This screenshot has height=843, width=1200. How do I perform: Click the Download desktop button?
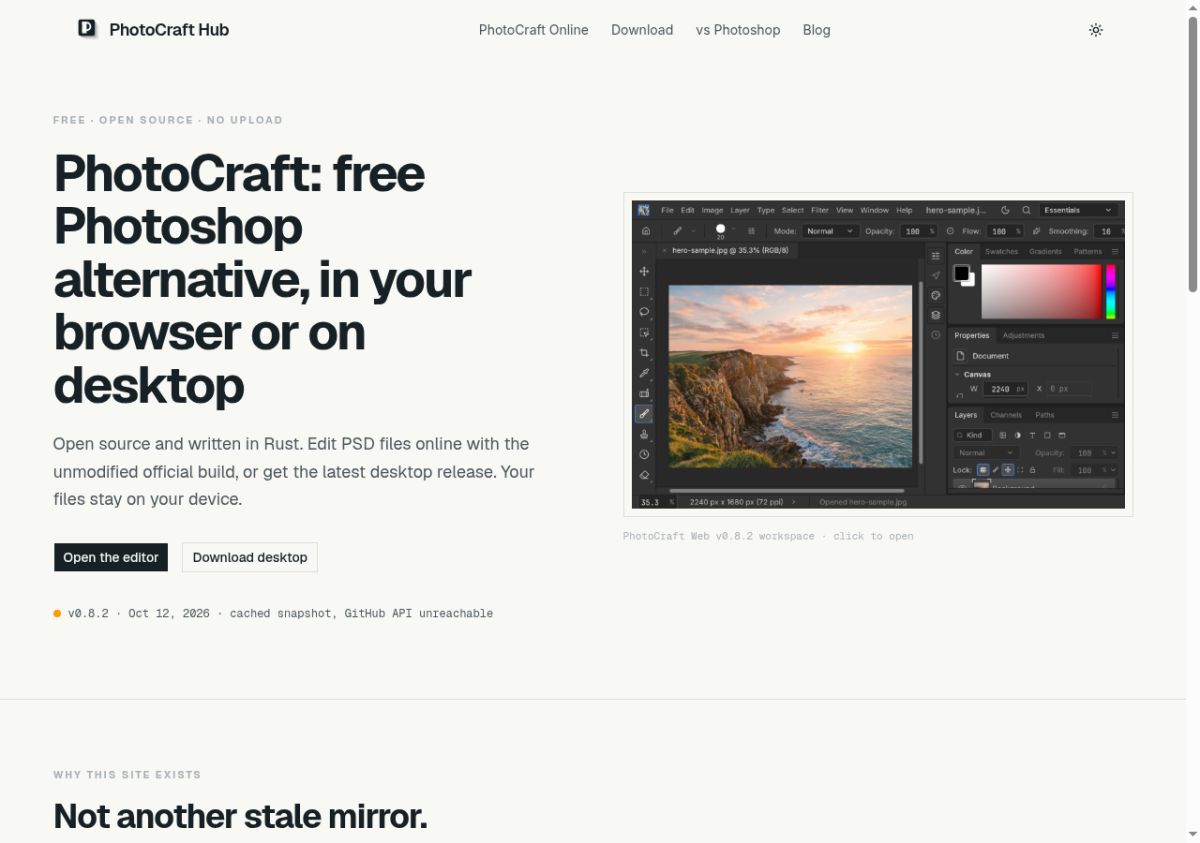click(x=250, y=557)
